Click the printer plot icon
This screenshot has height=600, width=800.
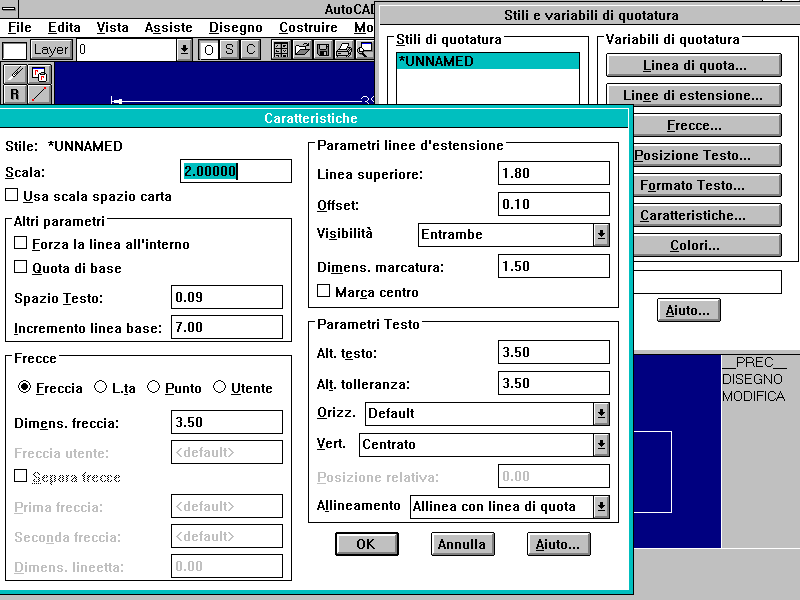pyautogui.click(x=344, y=49)
